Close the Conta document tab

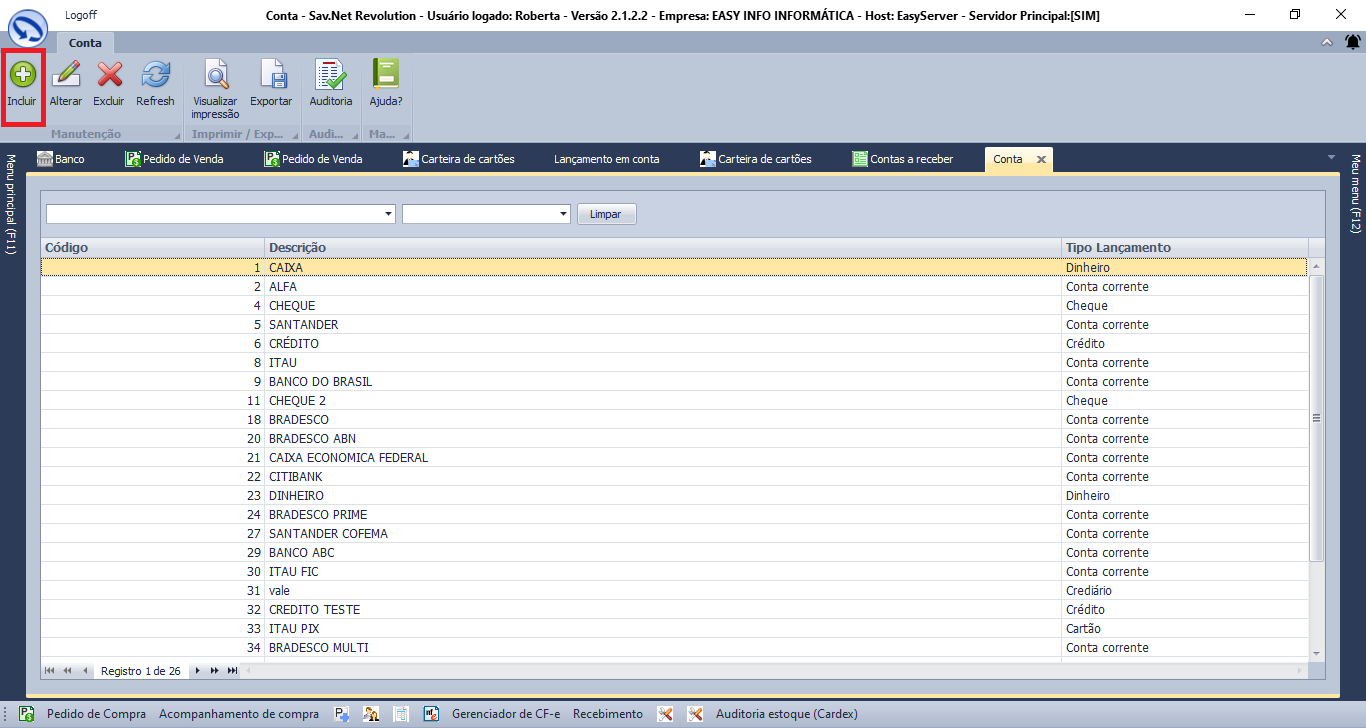pyautogui.click(x=1040, y=159)
